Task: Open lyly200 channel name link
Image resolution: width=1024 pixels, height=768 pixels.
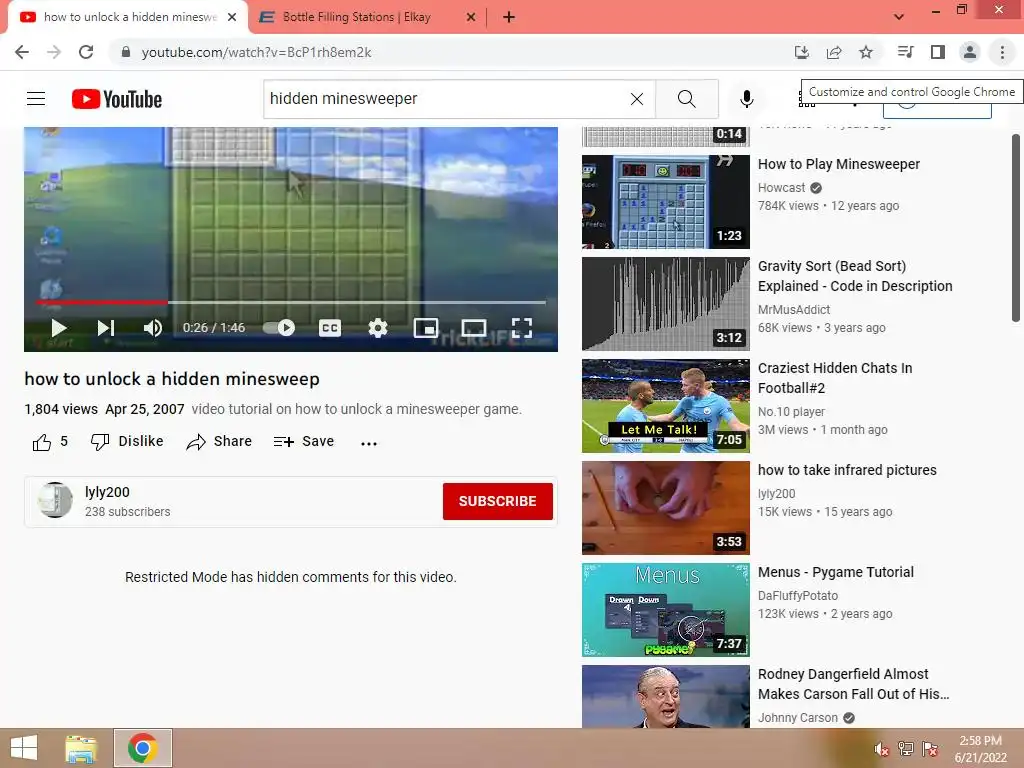Action: pos(107,492)
